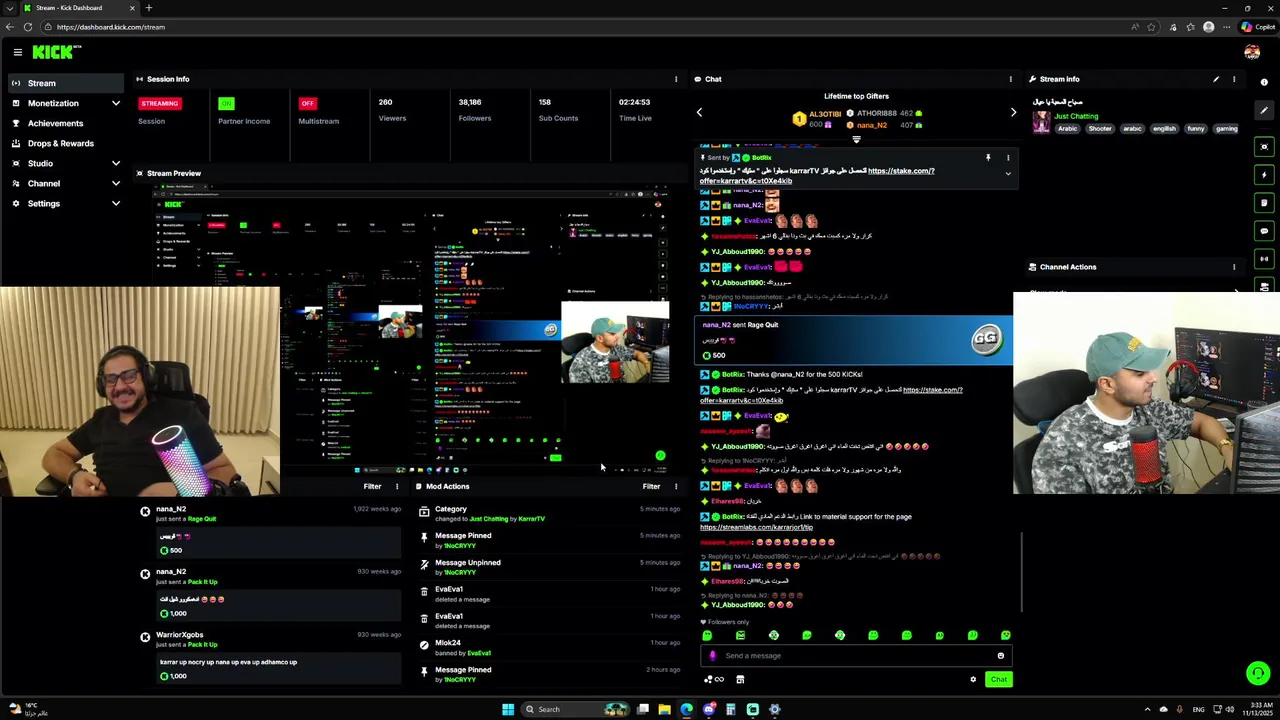Click the Just Chatting category thumbnail
Viewport: 1280px width, 720px height.
click(1042, 121)
